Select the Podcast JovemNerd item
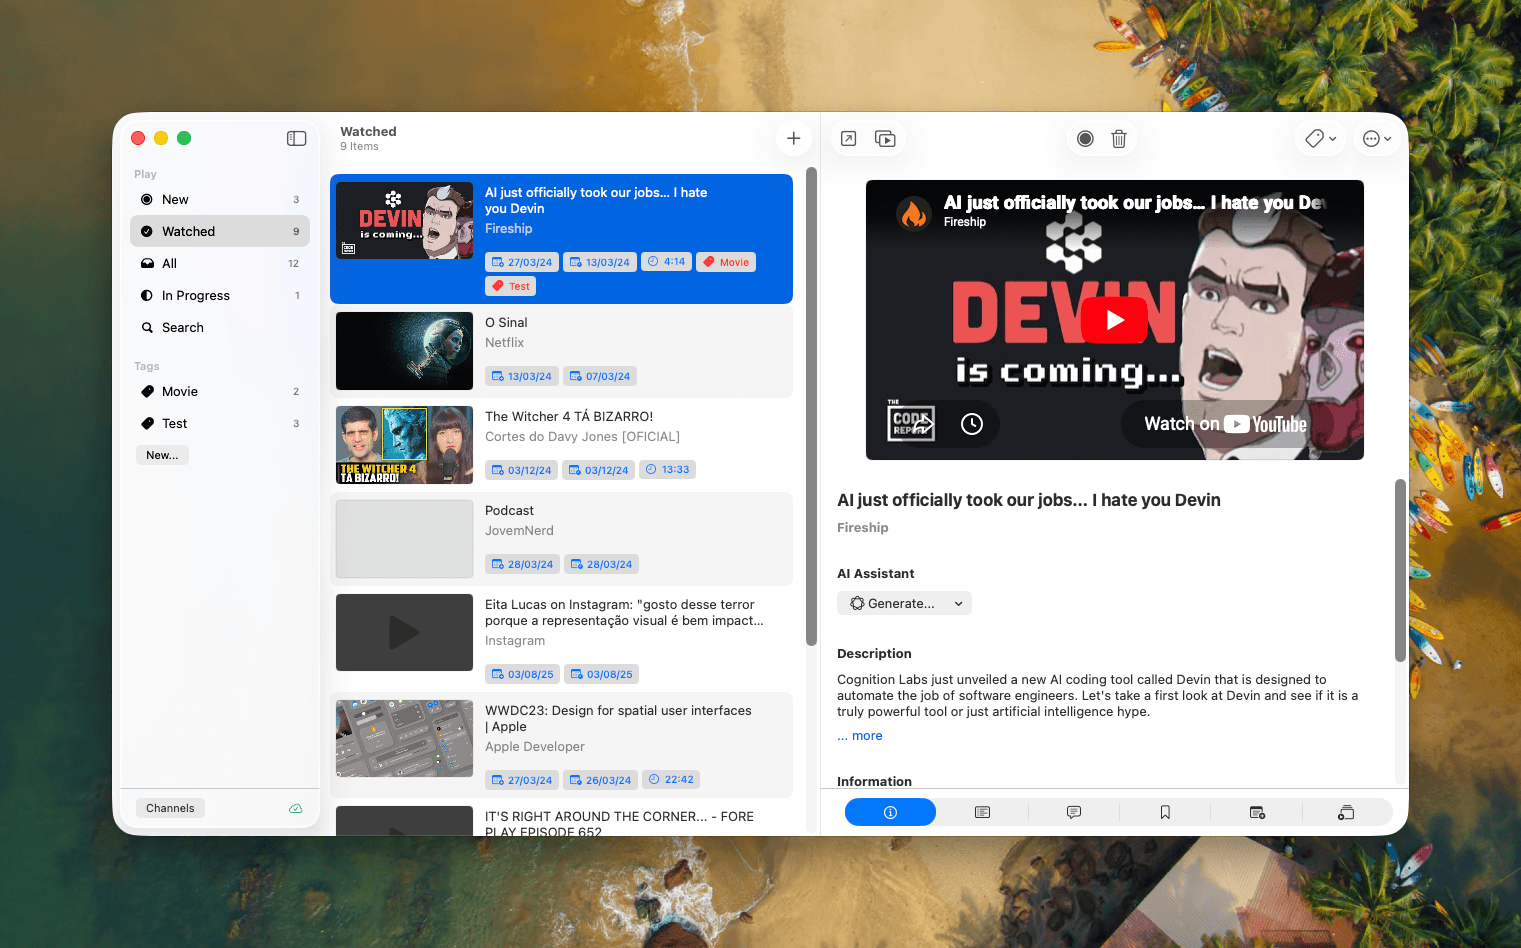Screen dimensions: 1521x948 tap(561, 539)
